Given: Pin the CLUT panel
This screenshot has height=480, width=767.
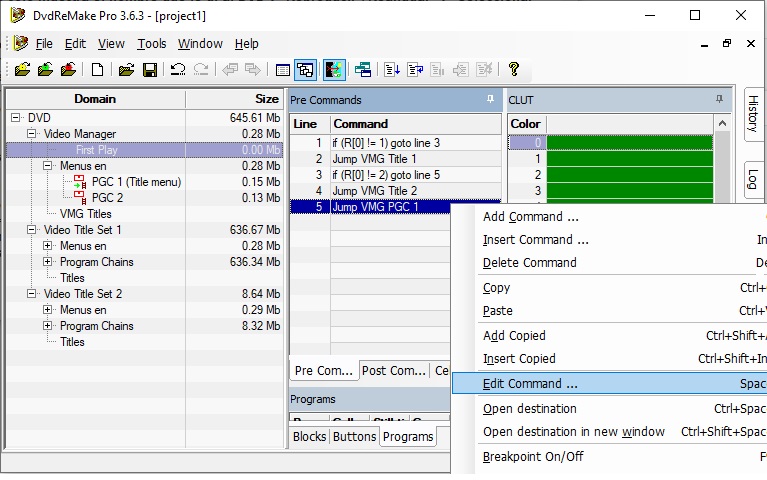Looking at the screenshot, I should tap(719, 99).
